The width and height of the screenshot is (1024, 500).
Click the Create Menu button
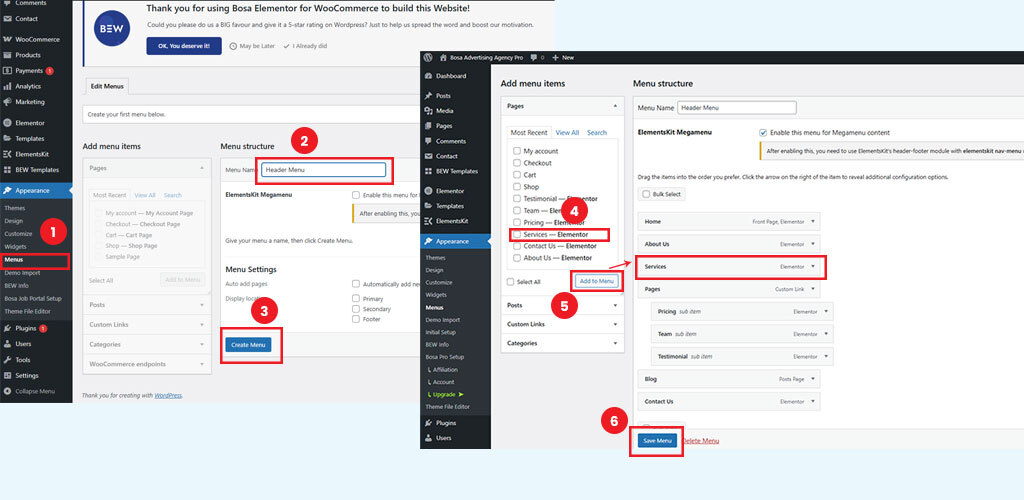(248, 345)
